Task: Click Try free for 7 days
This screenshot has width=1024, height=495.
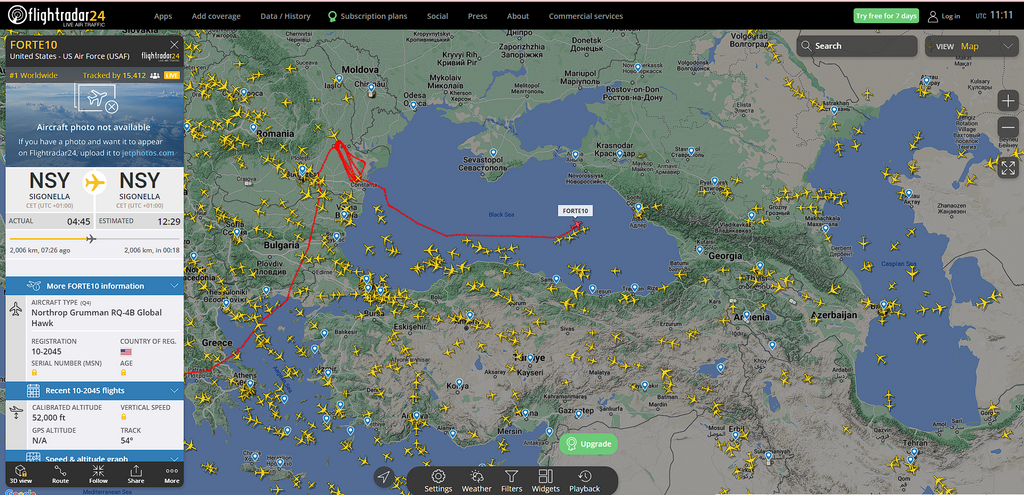Action: (x=886, y=16)
